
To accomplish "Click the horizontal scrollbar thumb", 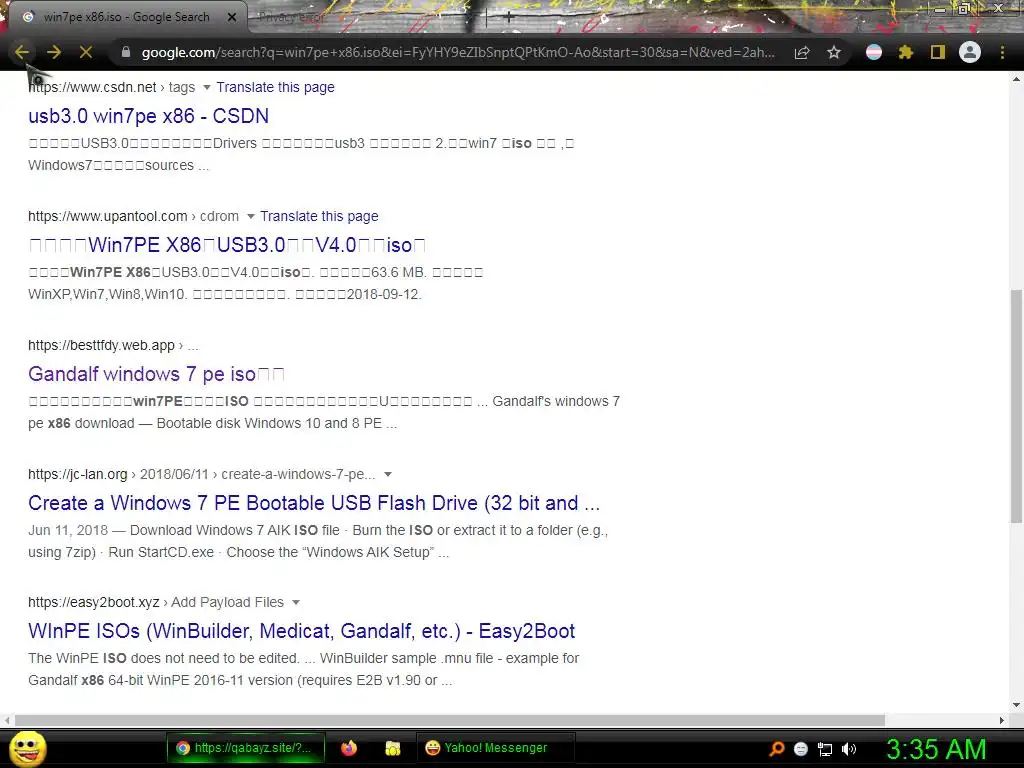I will 449,720.
